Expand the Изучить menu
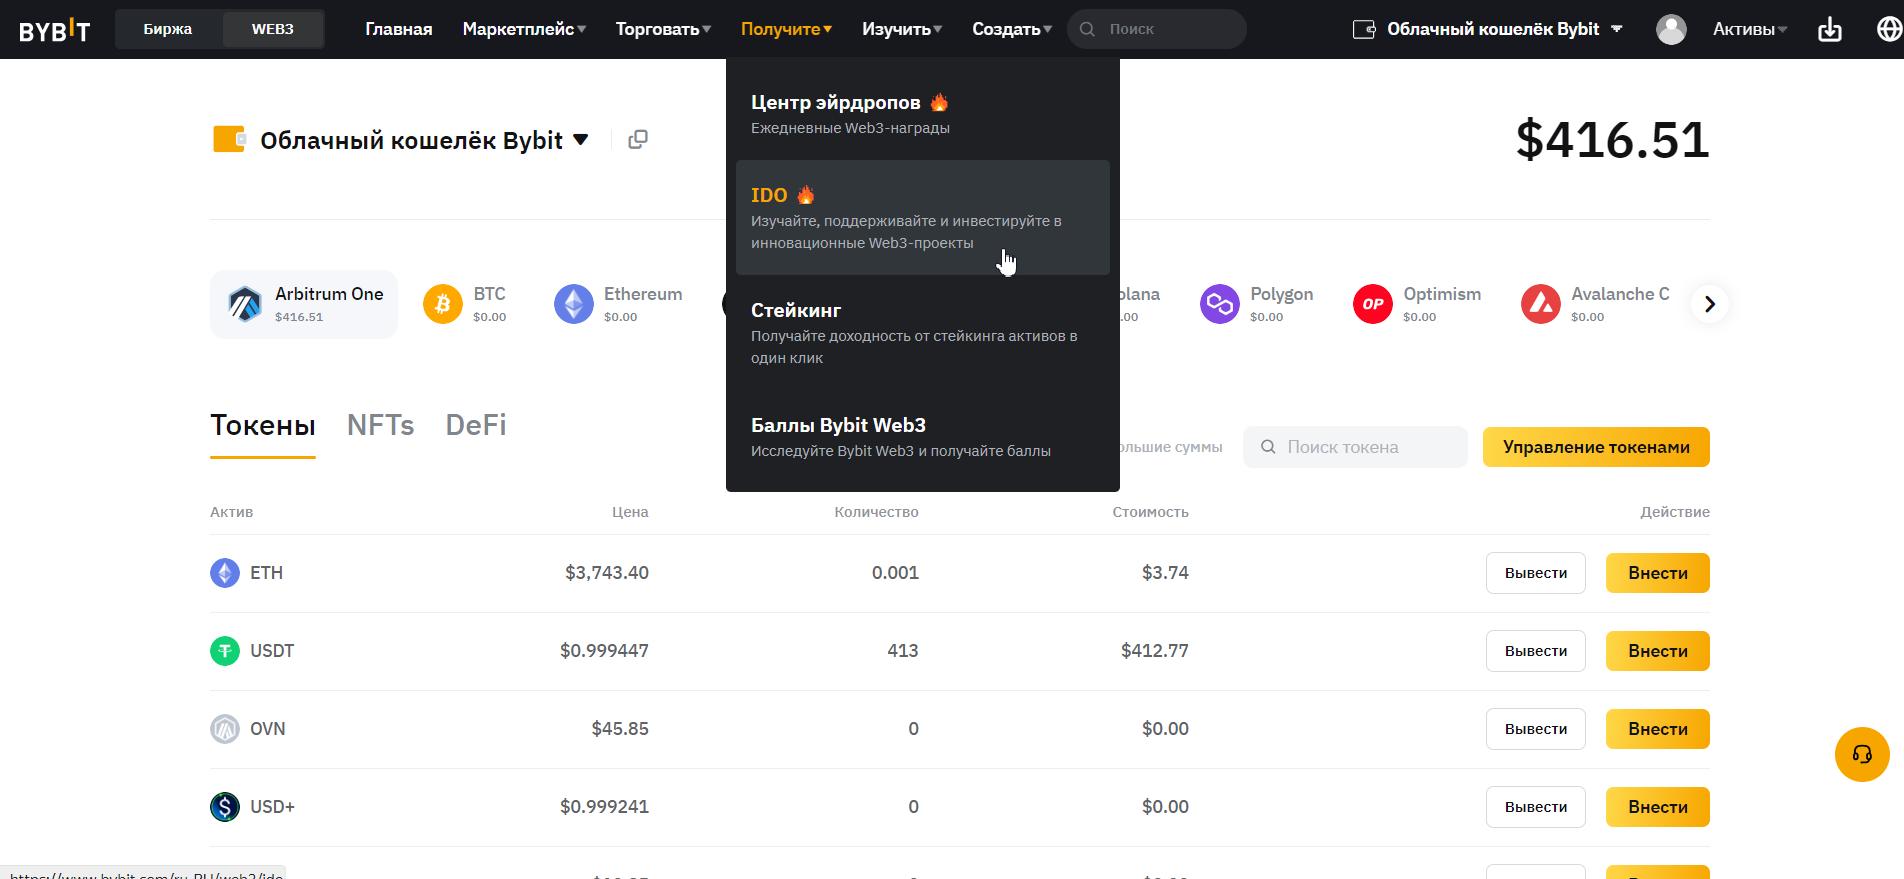The image size is (1904, 879). (902, 29)
